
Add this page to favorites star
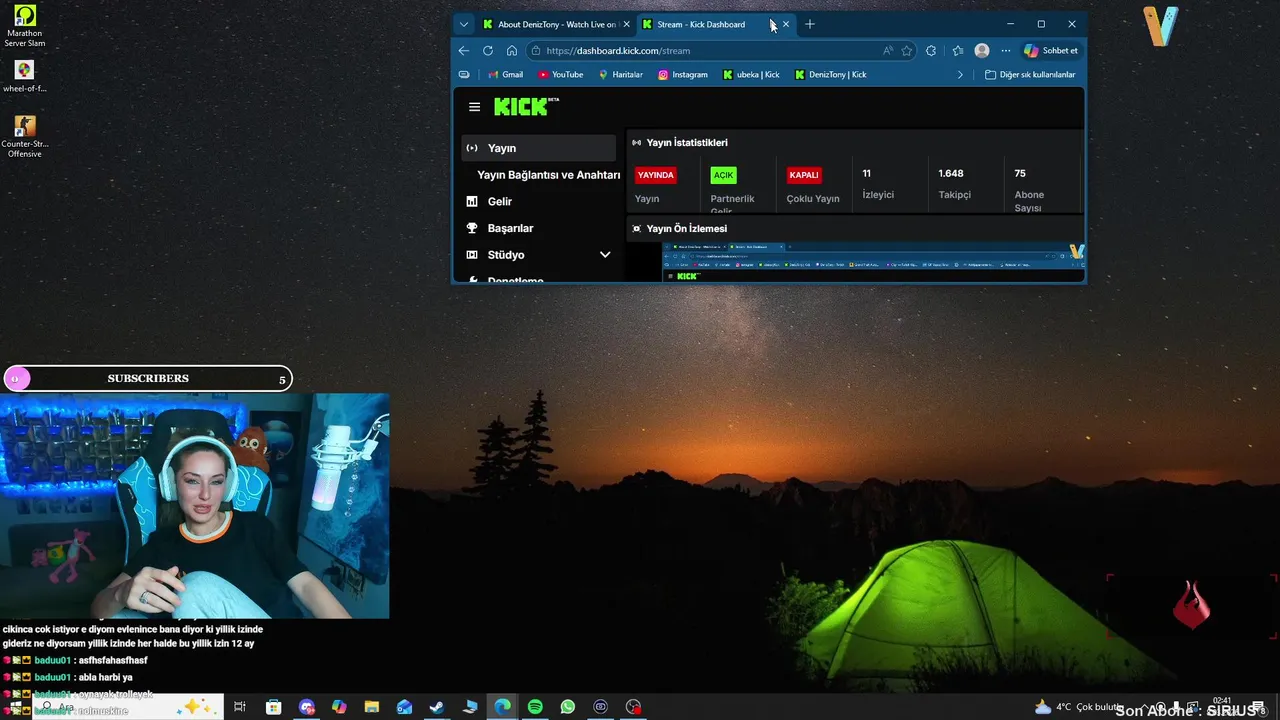(x=907, y=51)
